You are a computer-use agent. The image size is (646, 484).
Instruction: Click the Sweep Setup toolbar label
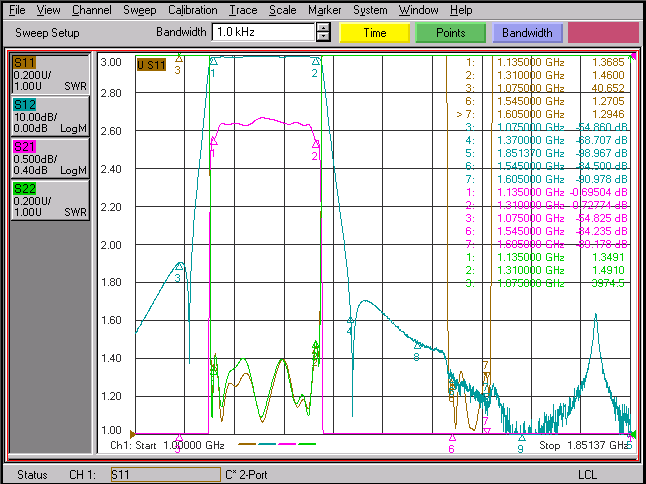point(47,33)
